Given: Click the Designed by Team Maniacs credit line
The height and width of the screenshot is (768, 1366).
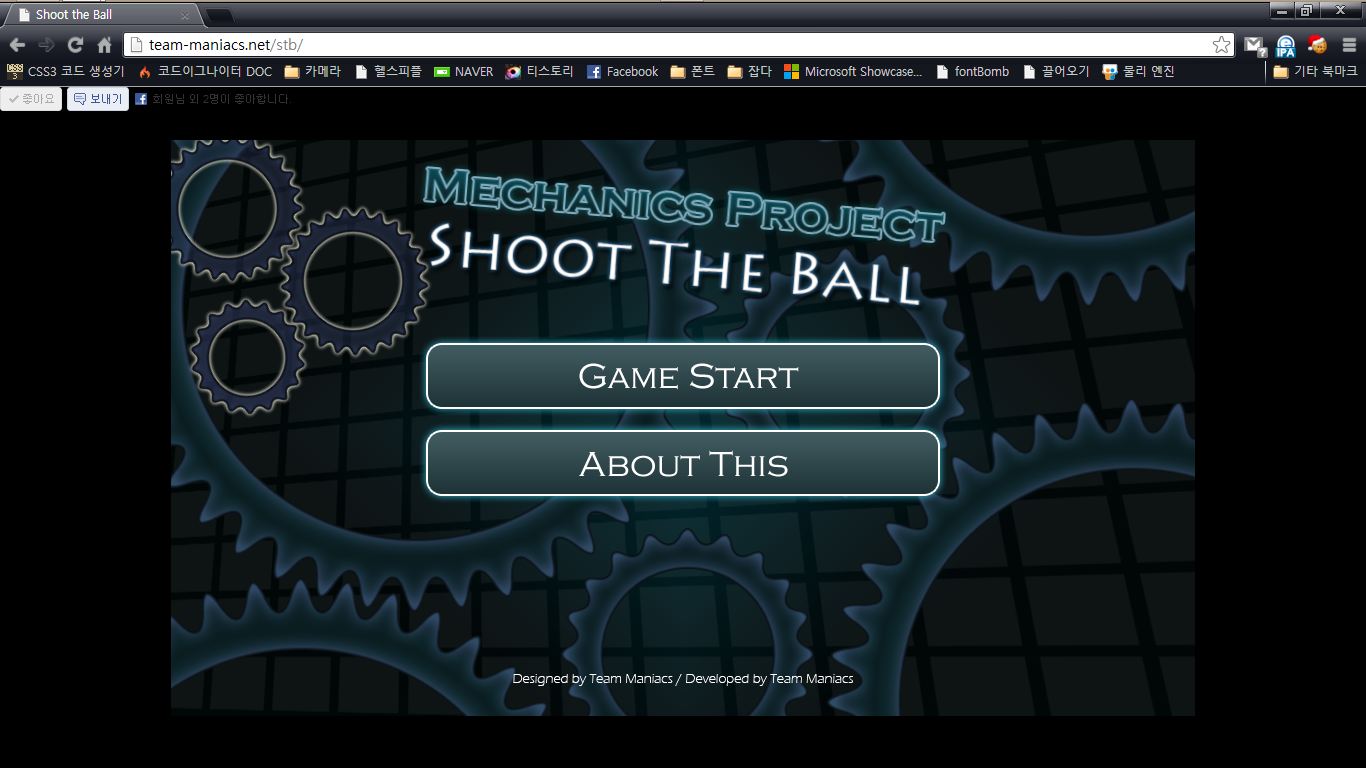Looking at the screenshot, I should coord(683,678).
